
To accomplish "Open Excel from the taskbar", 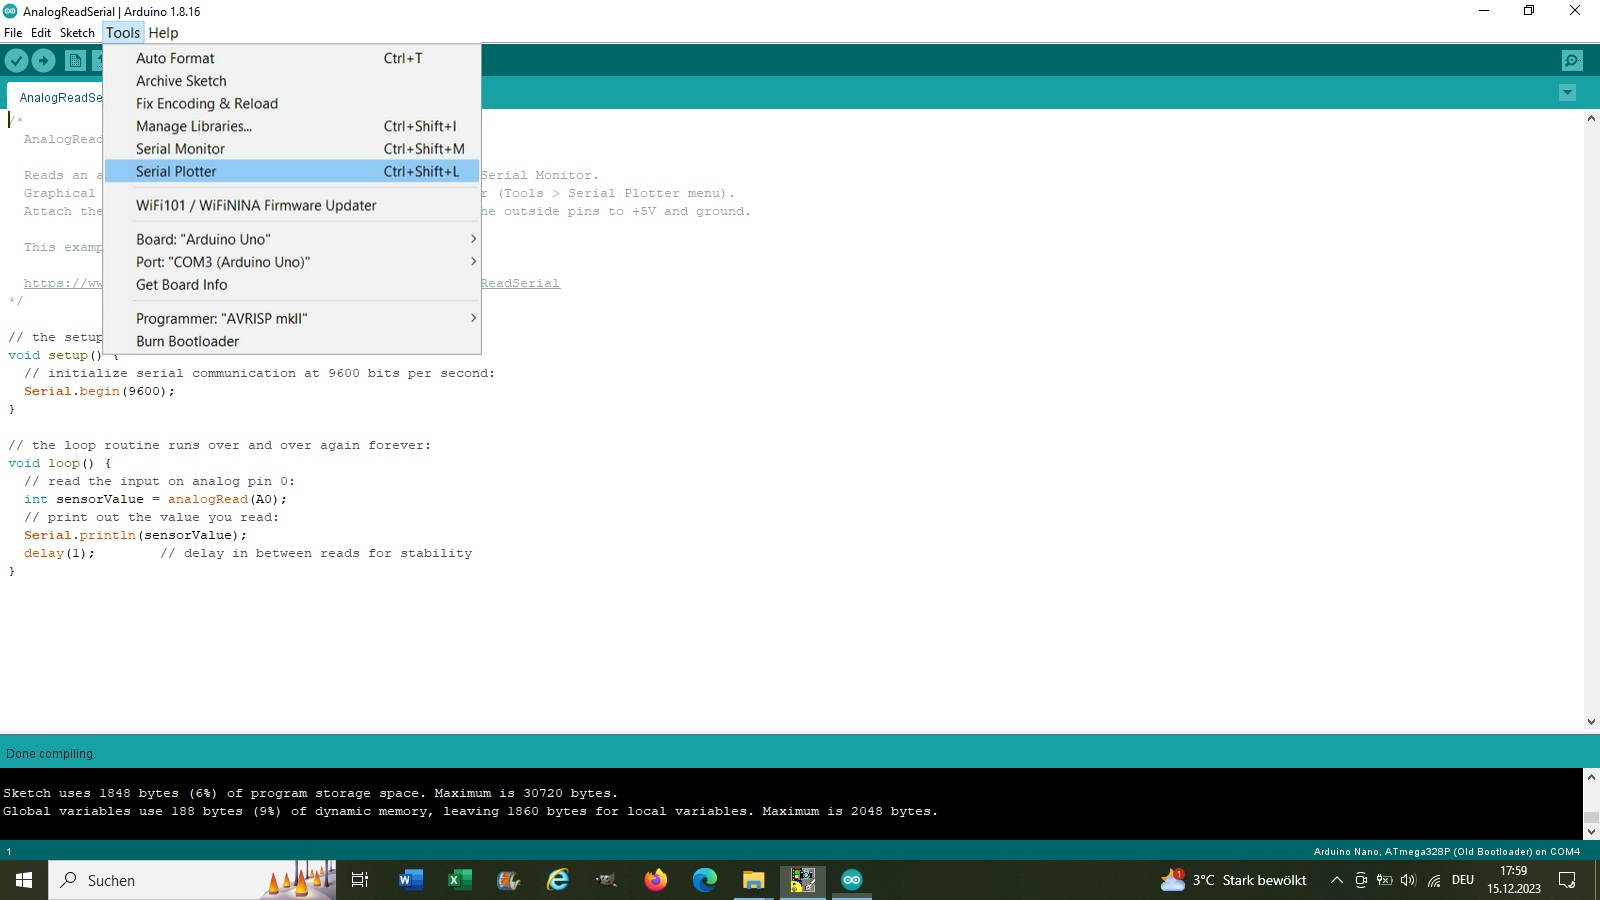I will click(x=459, y=880).
